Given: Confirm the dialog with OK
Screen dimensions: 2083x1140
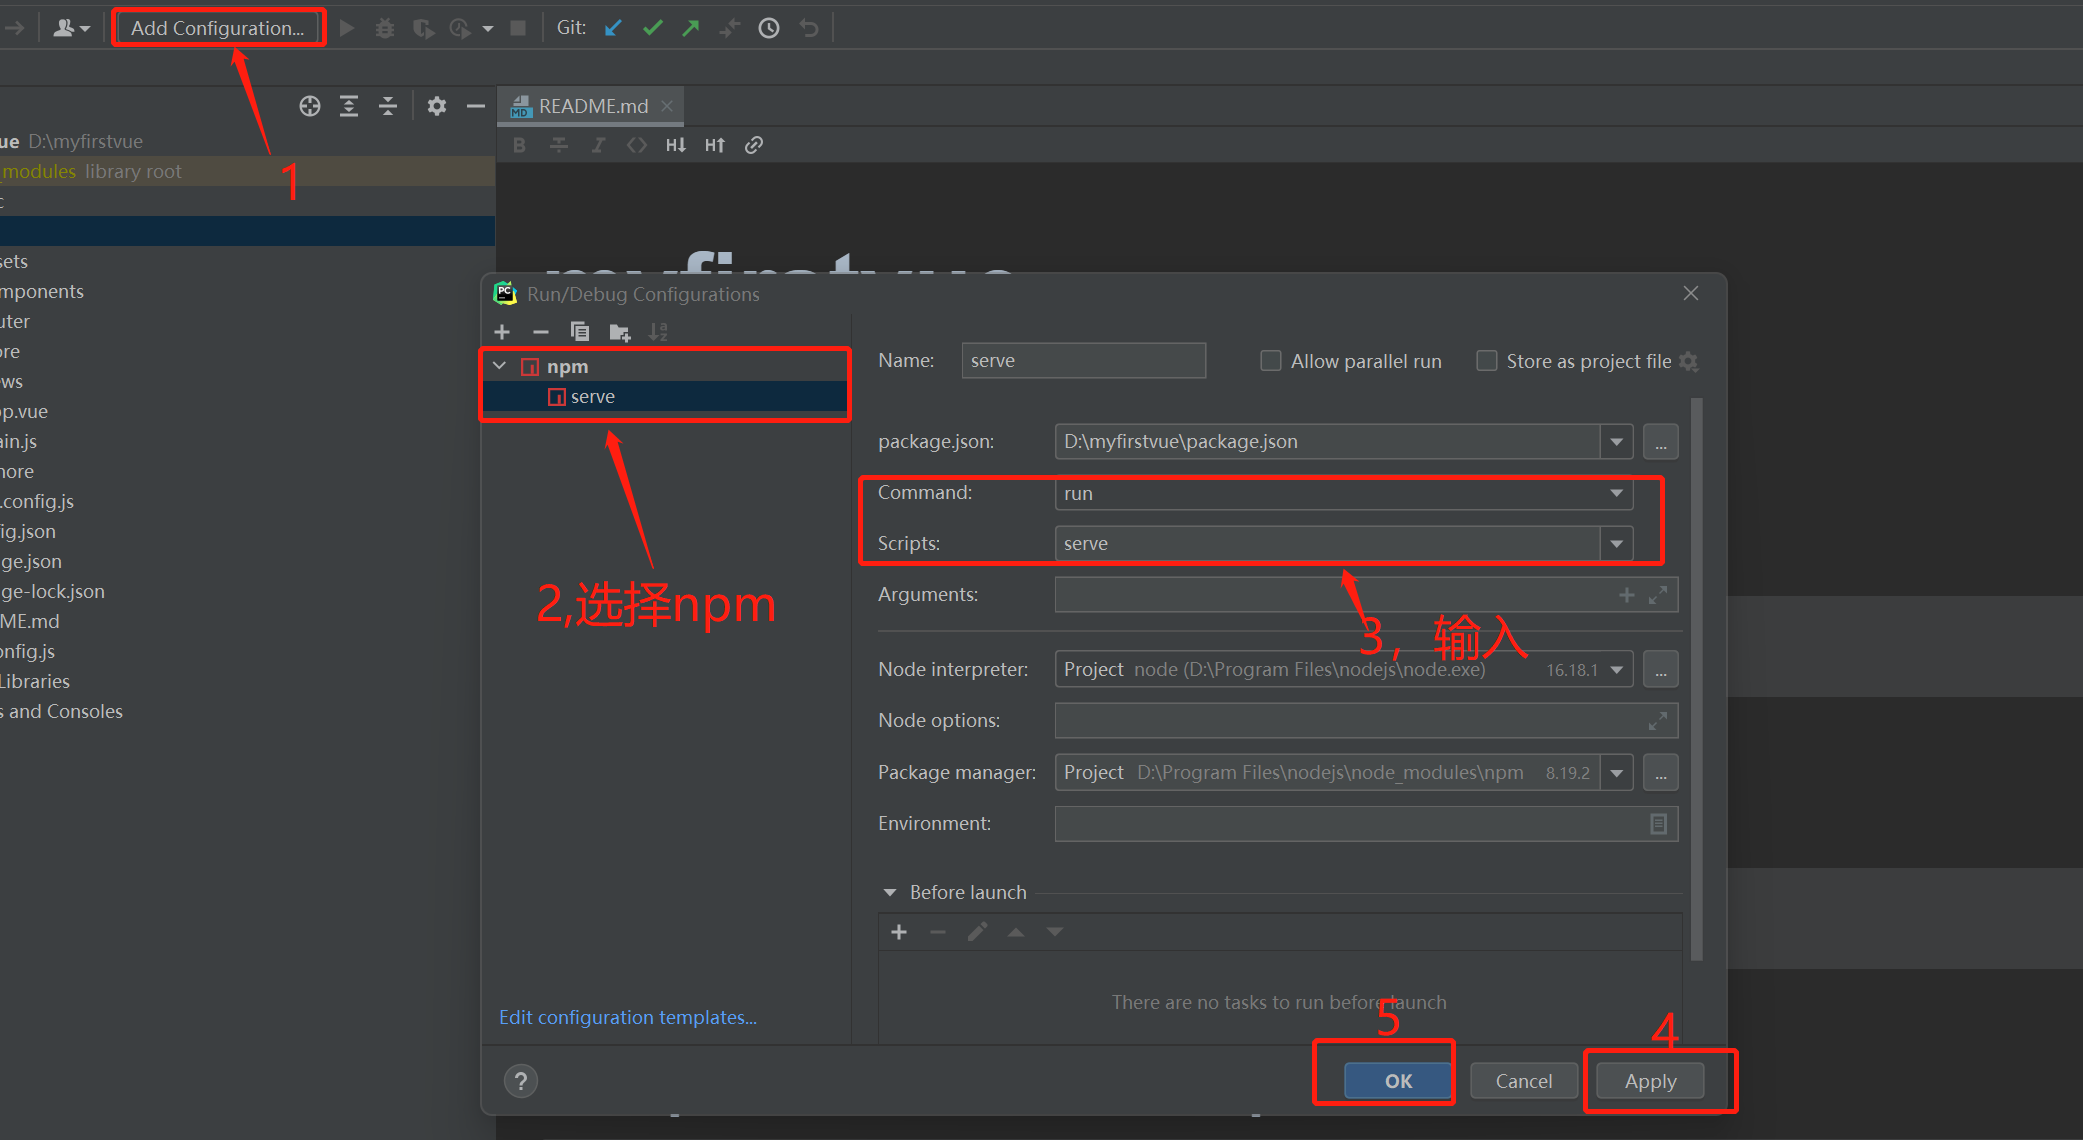Looking at the screenshot, I should pyautogui.click(x=1398, y=1081).
